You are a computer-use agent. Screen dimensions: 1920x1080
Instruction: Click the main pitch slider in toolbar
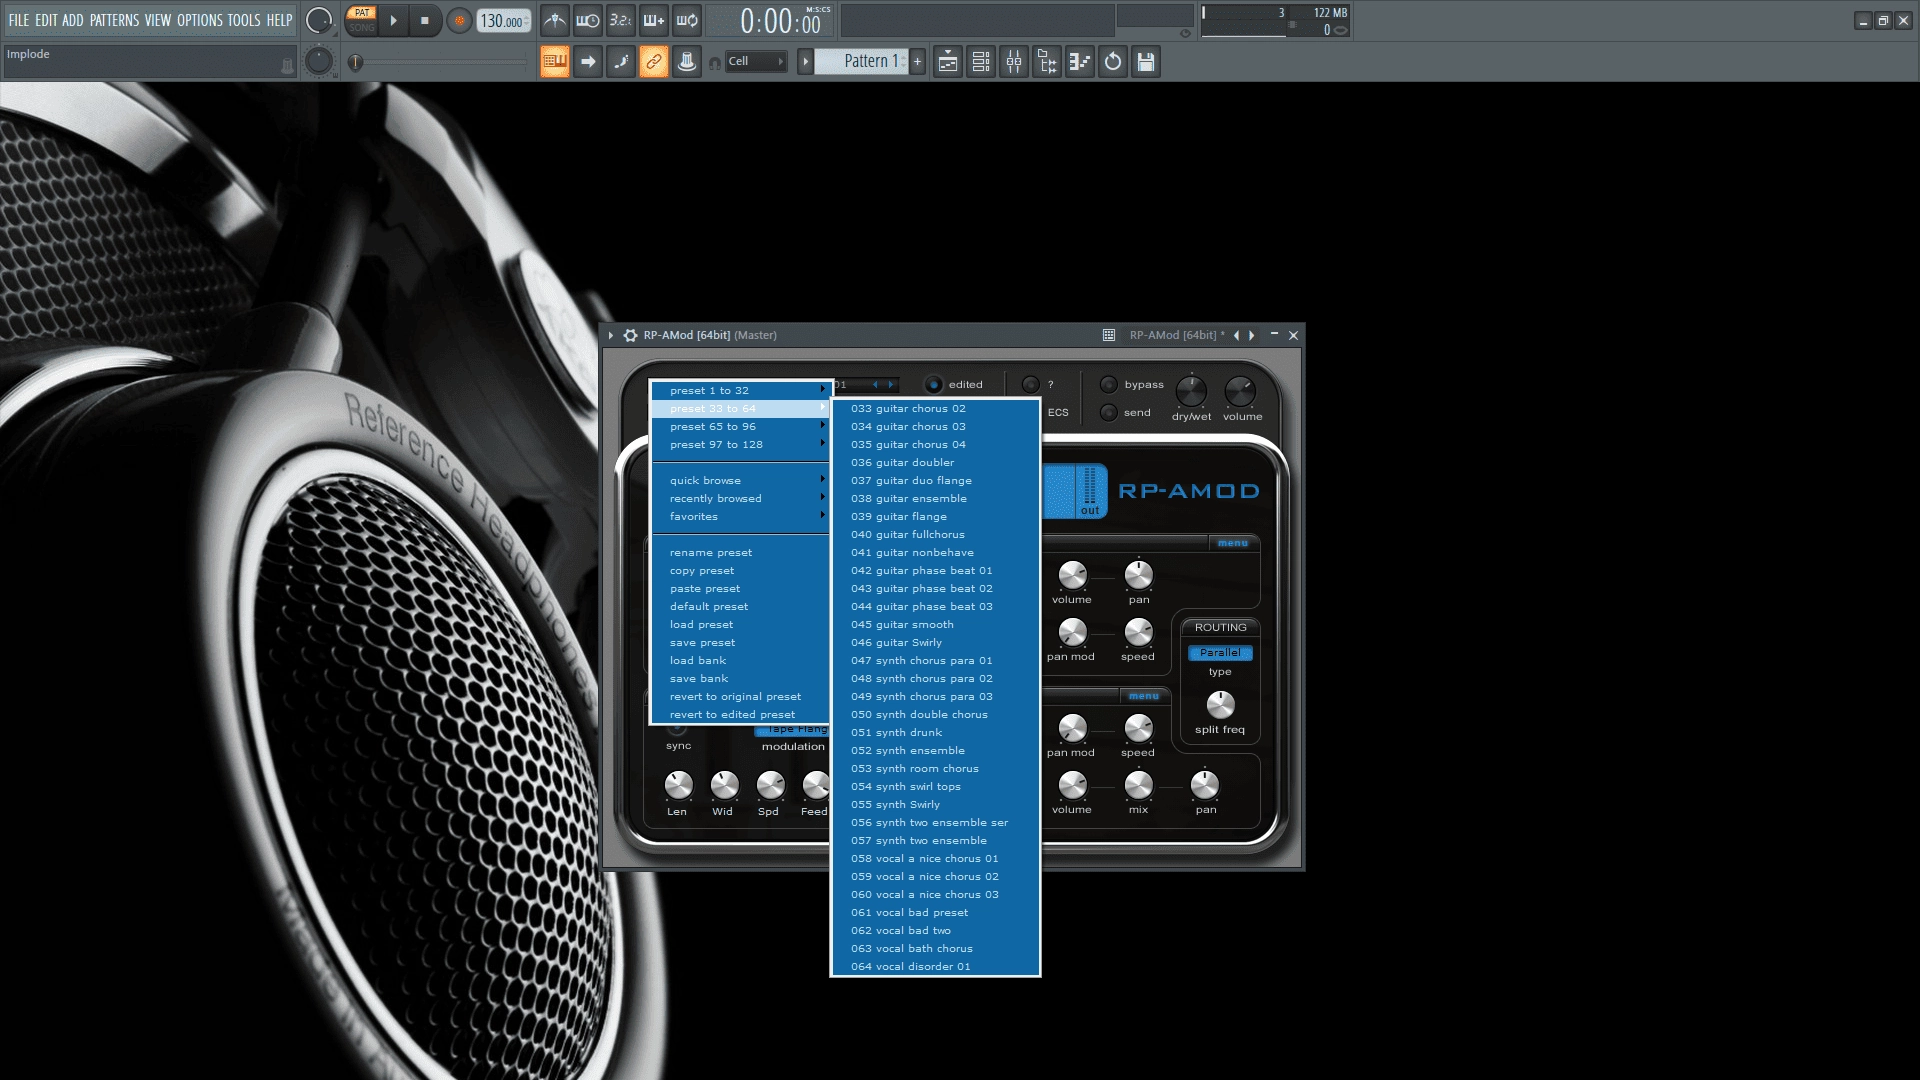[440, 62]
